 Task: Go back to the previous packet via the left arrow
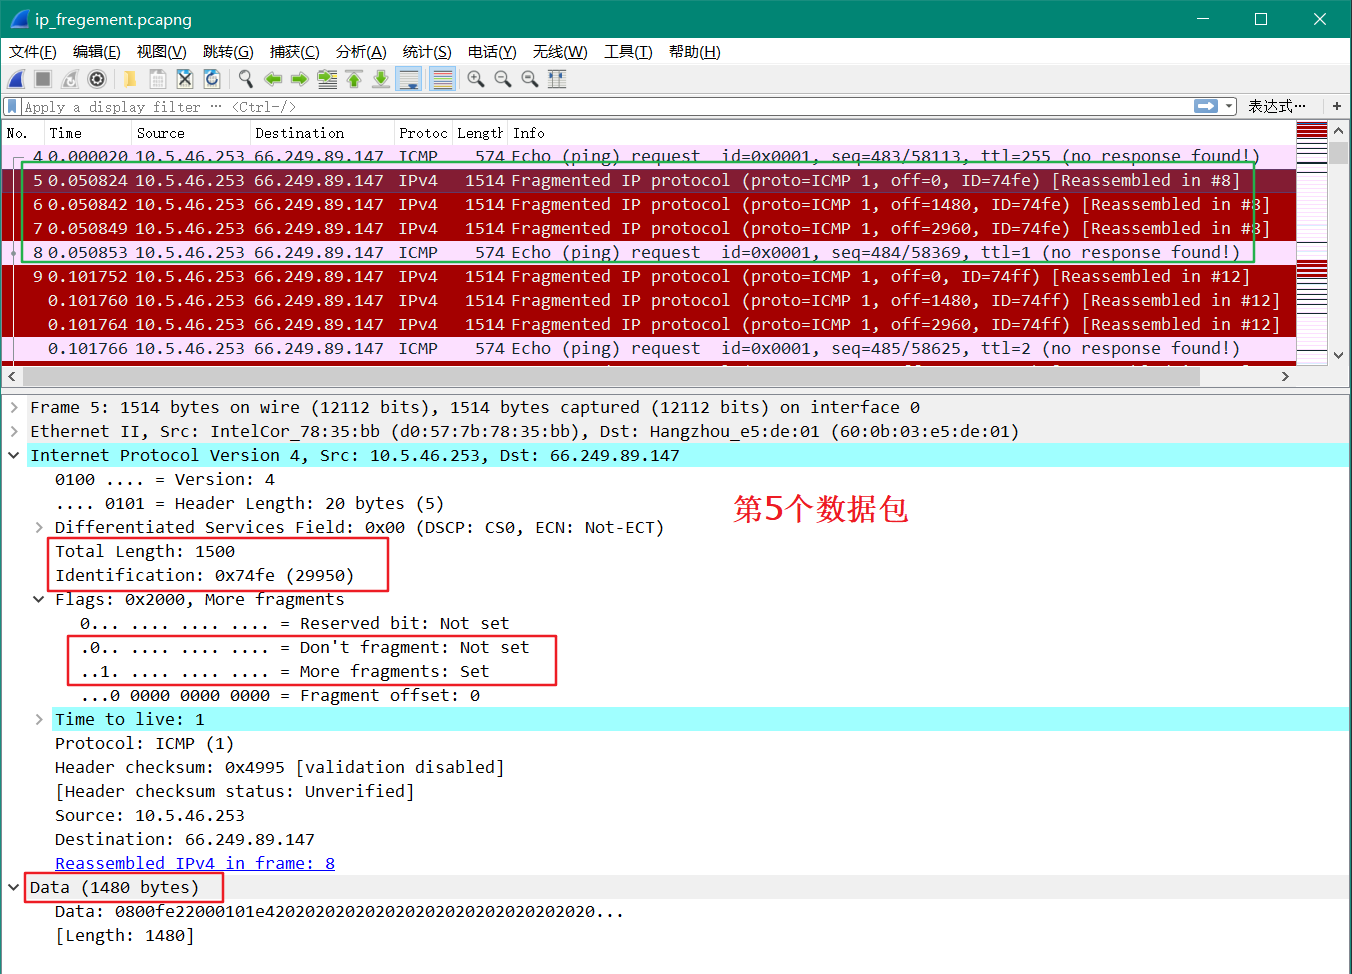pyautogui.click(x=273, y=79)
